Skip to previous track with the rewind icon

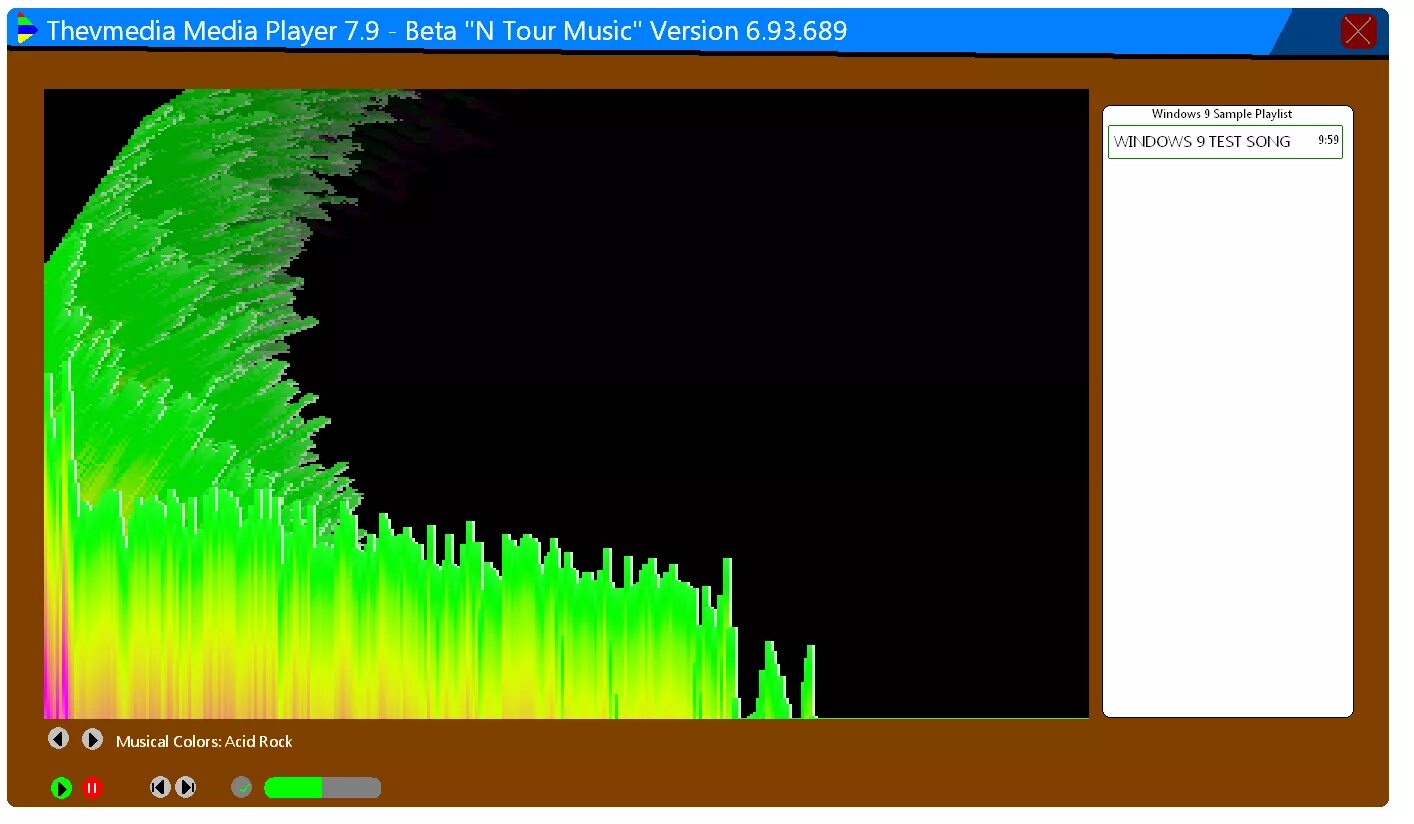pyautogui.click(x=160, y=787)
